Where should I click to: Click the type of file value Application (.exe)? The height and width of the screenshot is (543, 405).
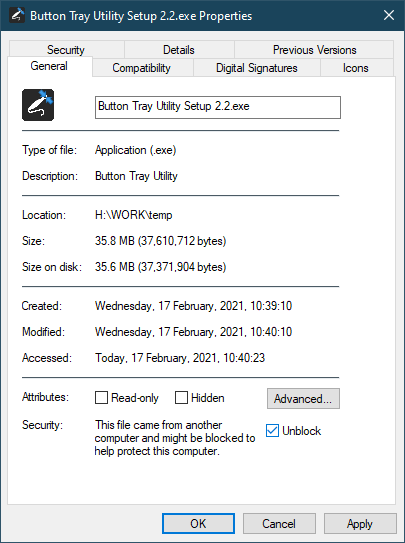click(136, 150)
